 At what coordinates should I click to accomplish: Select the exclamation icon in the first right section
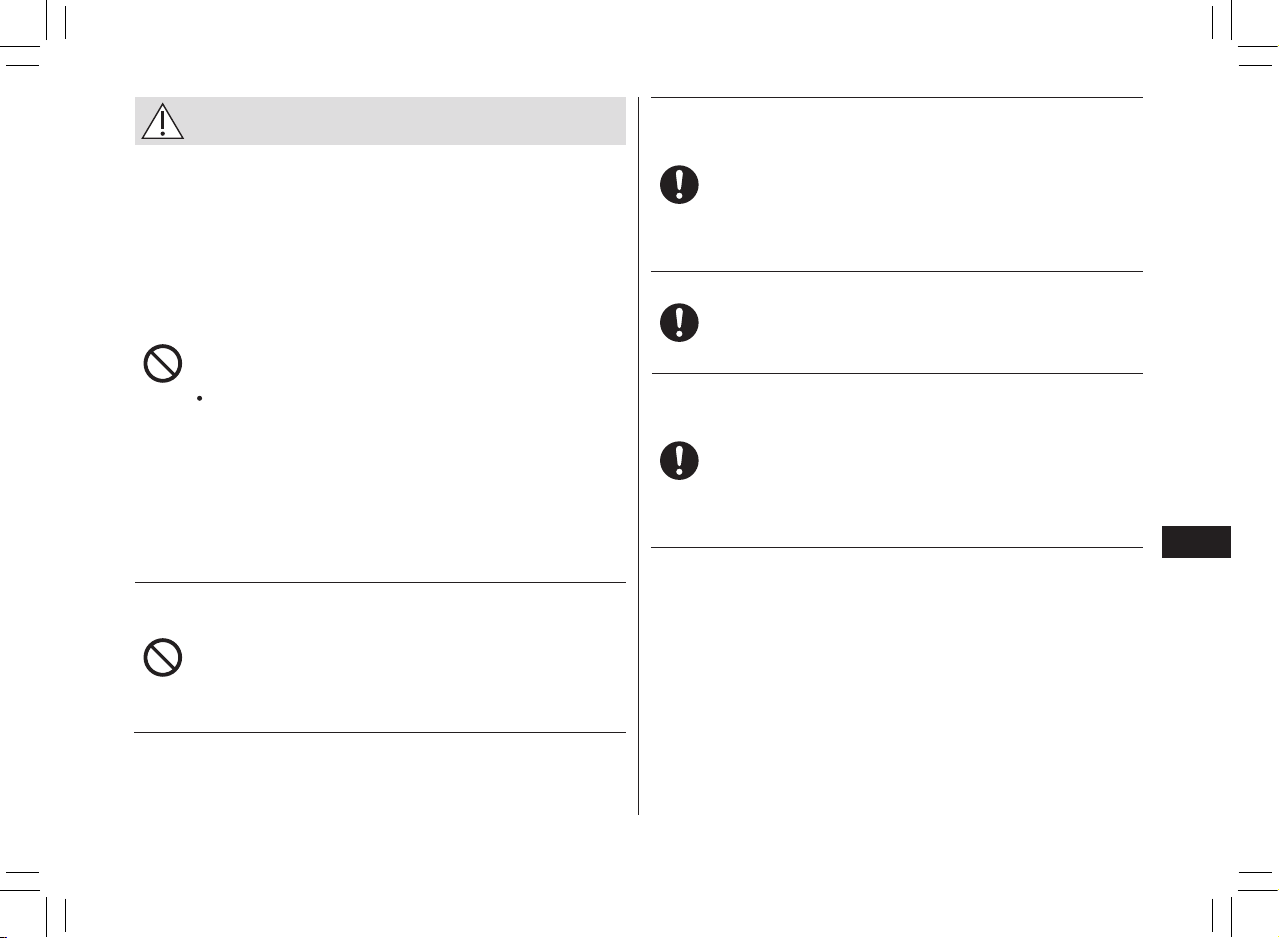[x=679, y=185]
